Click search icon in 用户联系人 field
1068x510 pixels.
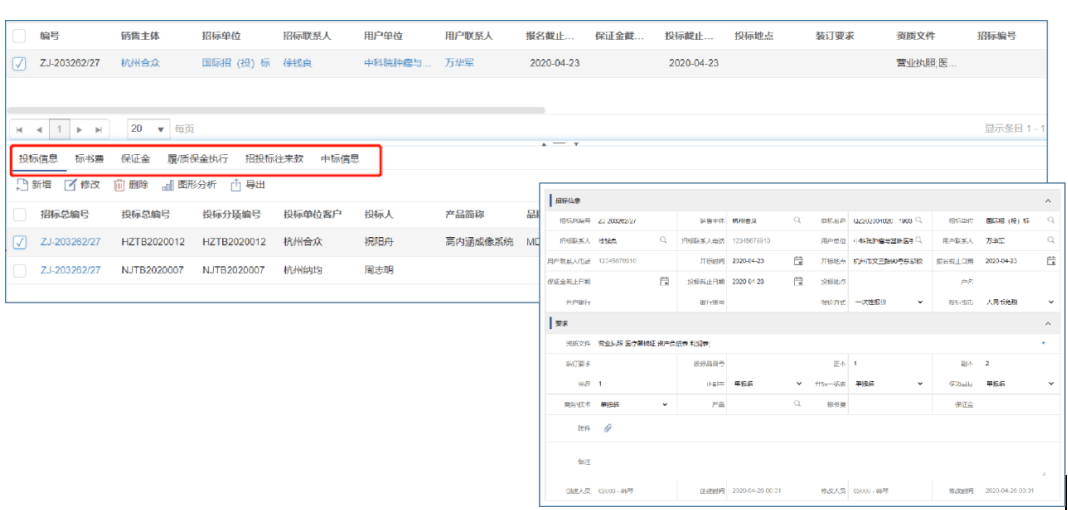(1051, 240)
